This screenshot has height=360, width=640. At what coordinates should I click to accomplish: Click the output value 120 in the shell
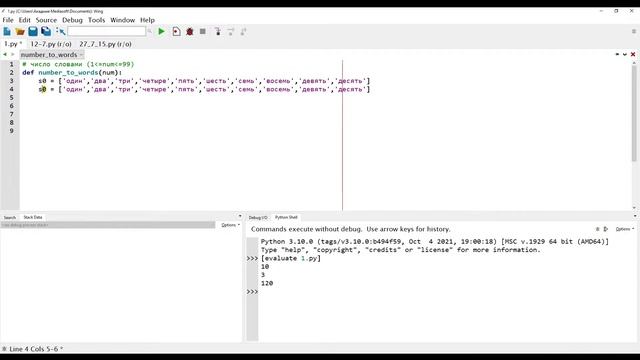[x=267, y=283]
